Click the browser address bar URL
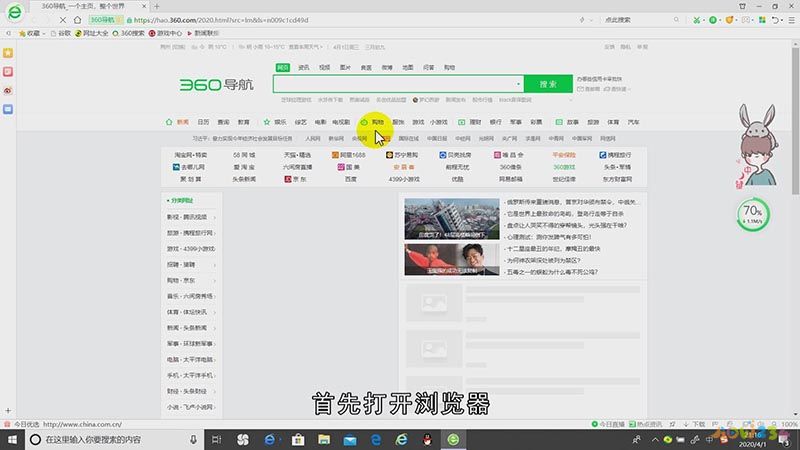The image size is (800, 450). (x=221, y=20)
